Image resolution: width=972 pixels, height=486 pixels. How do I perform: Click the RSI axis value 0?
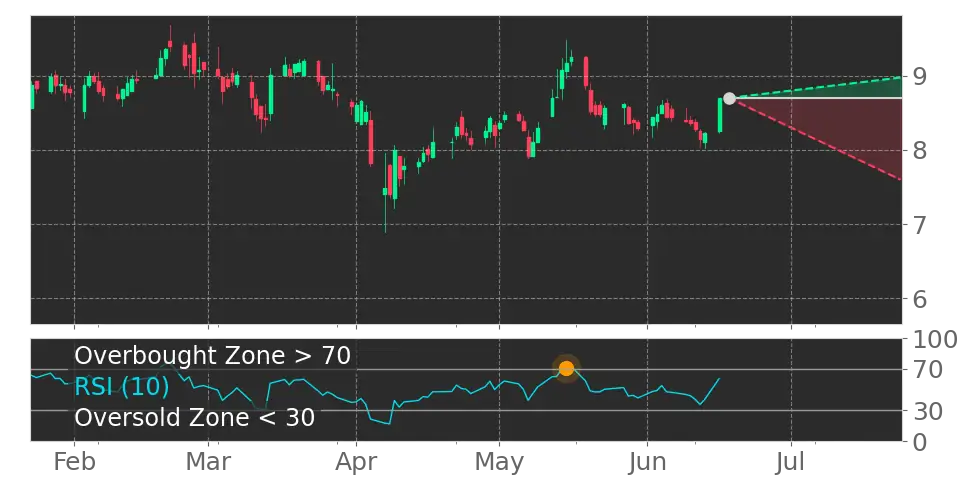(918, 442)
